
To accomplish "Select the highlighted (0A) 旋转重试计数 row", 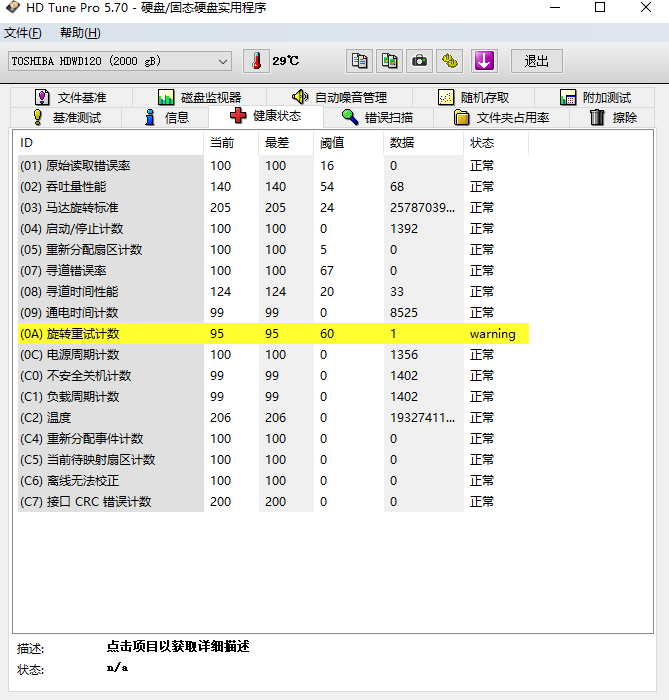I will click(274, 333).
